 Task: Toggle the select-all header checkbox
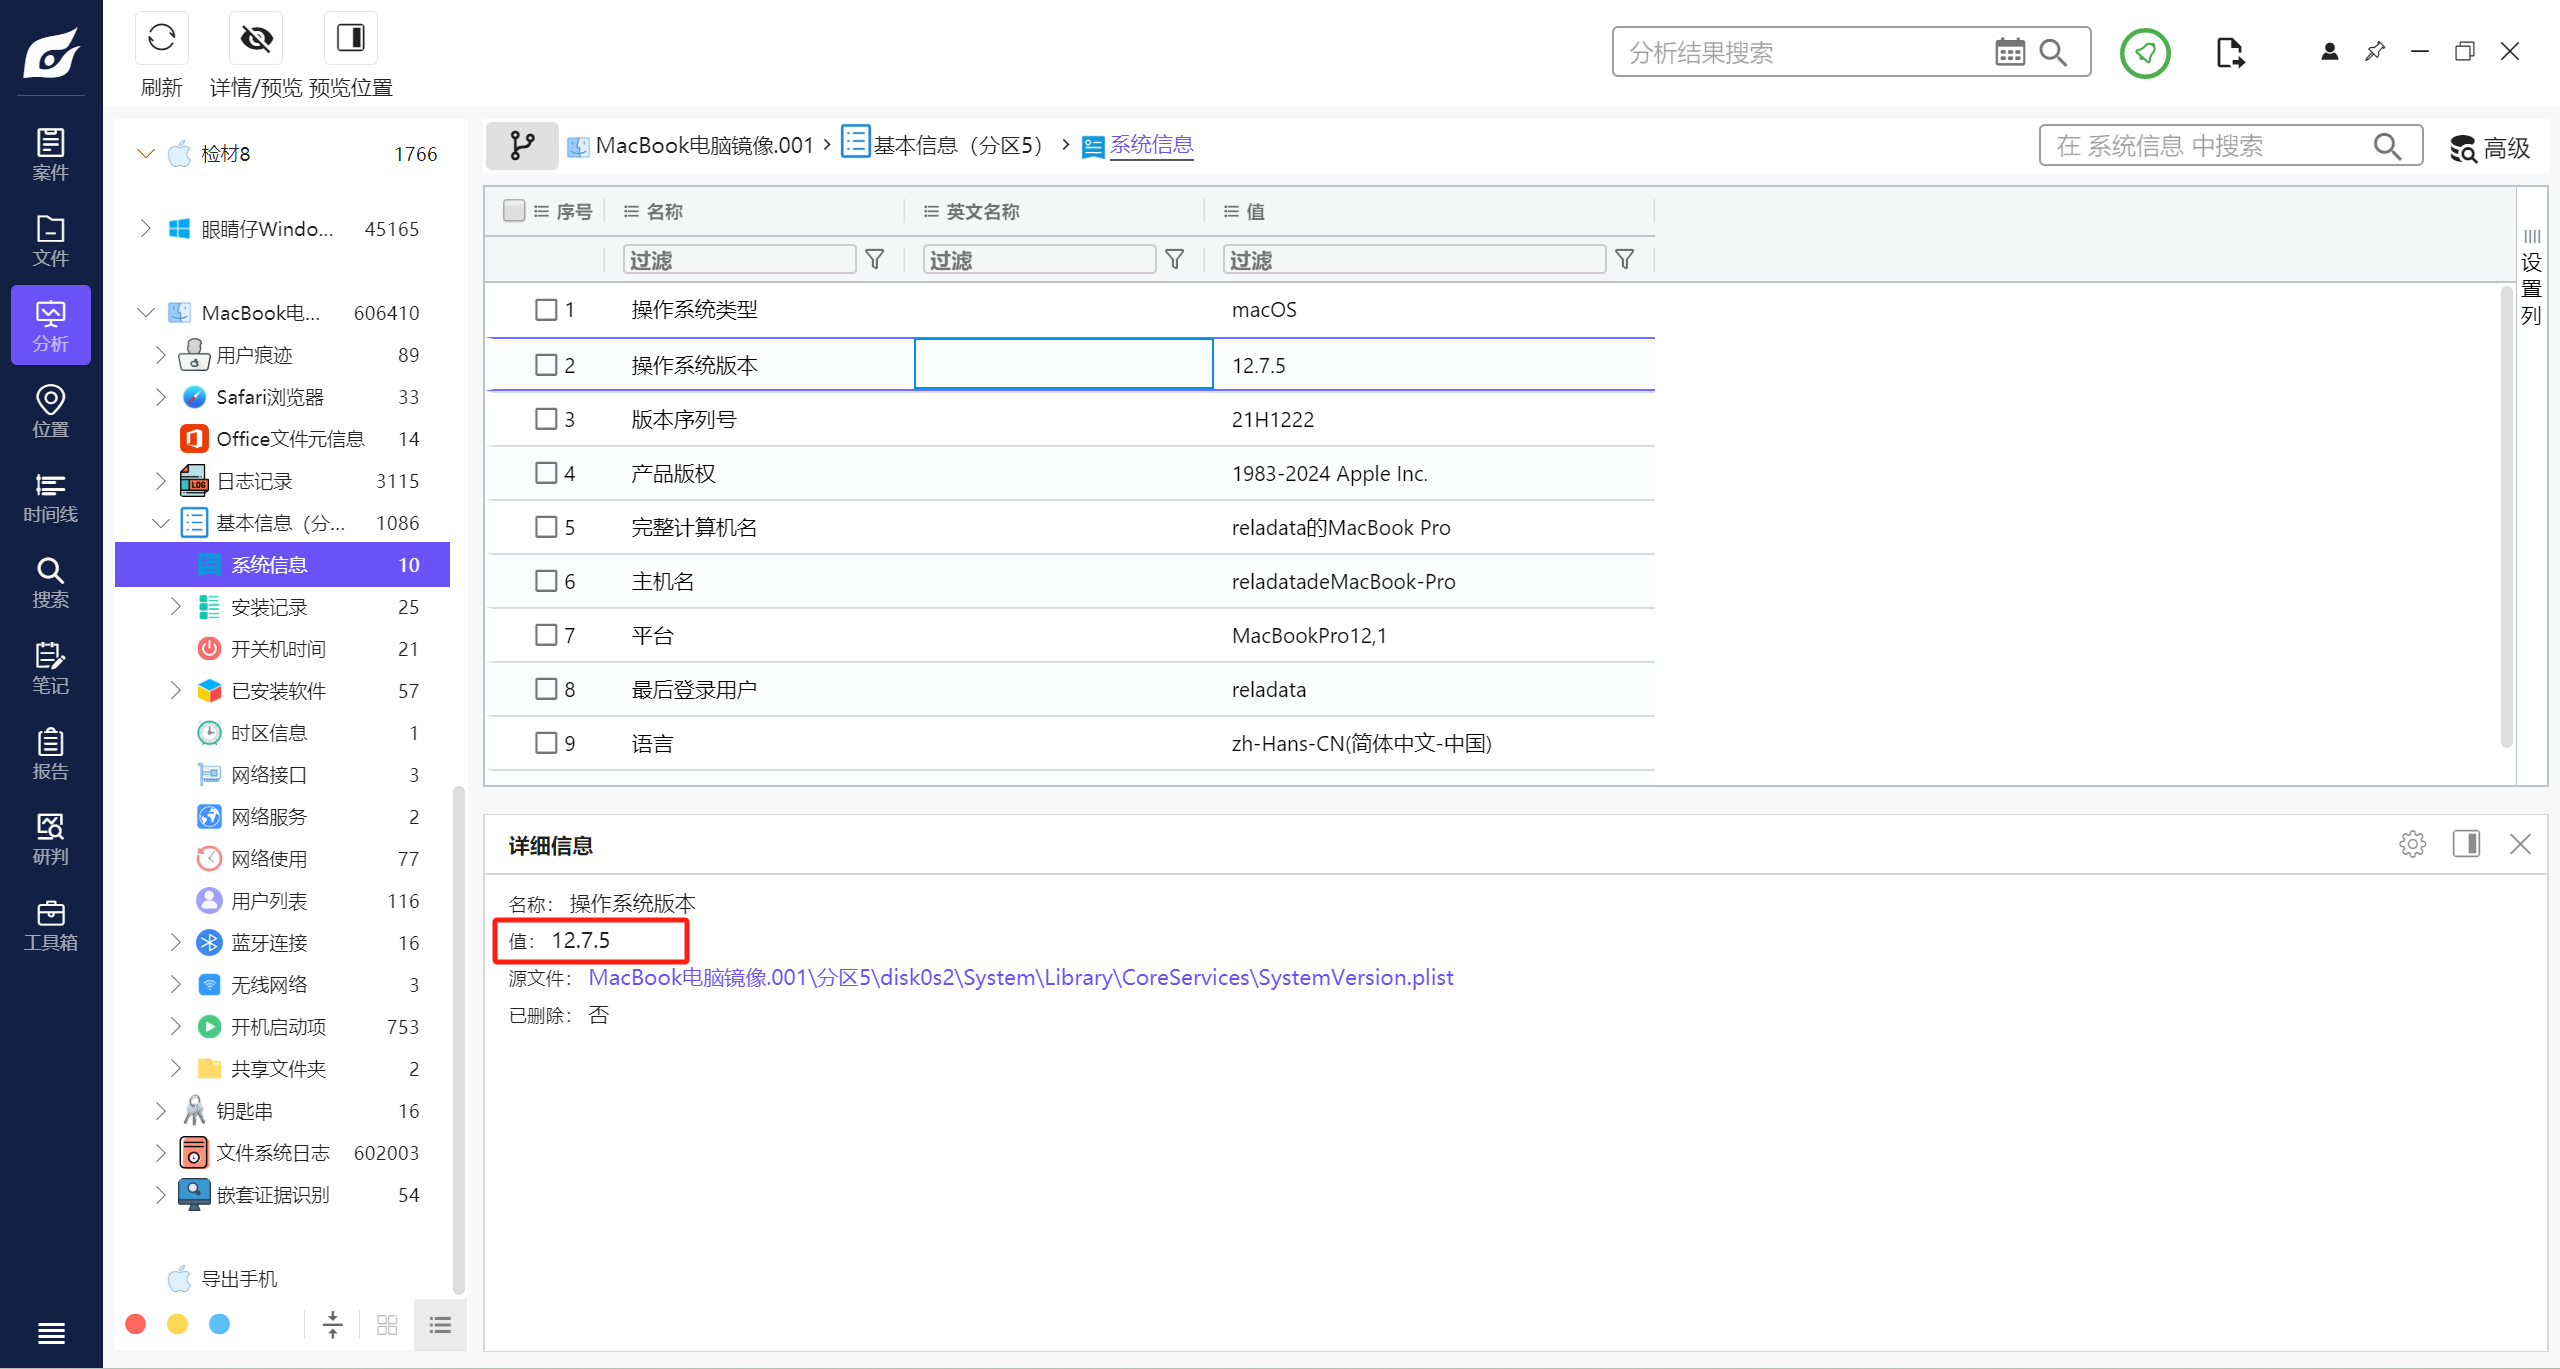tap(514, 211)
